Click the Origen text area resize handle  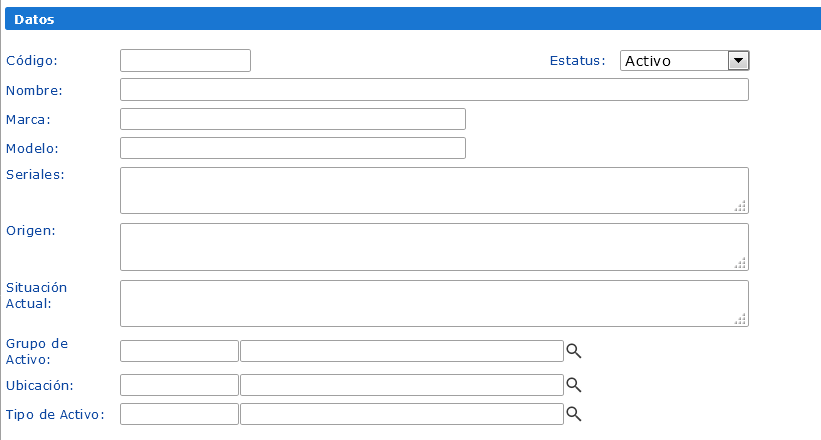point(741,263)
